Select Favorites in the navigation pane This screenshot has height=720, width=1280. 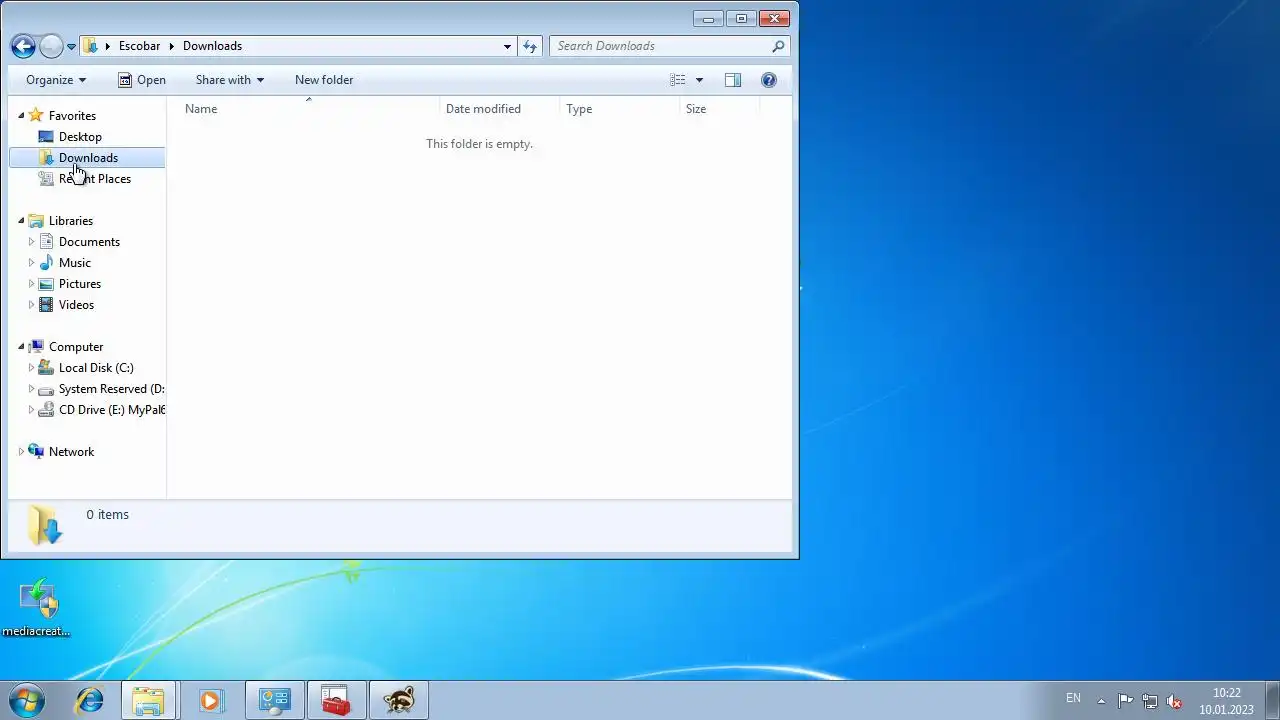pos(72,116)
